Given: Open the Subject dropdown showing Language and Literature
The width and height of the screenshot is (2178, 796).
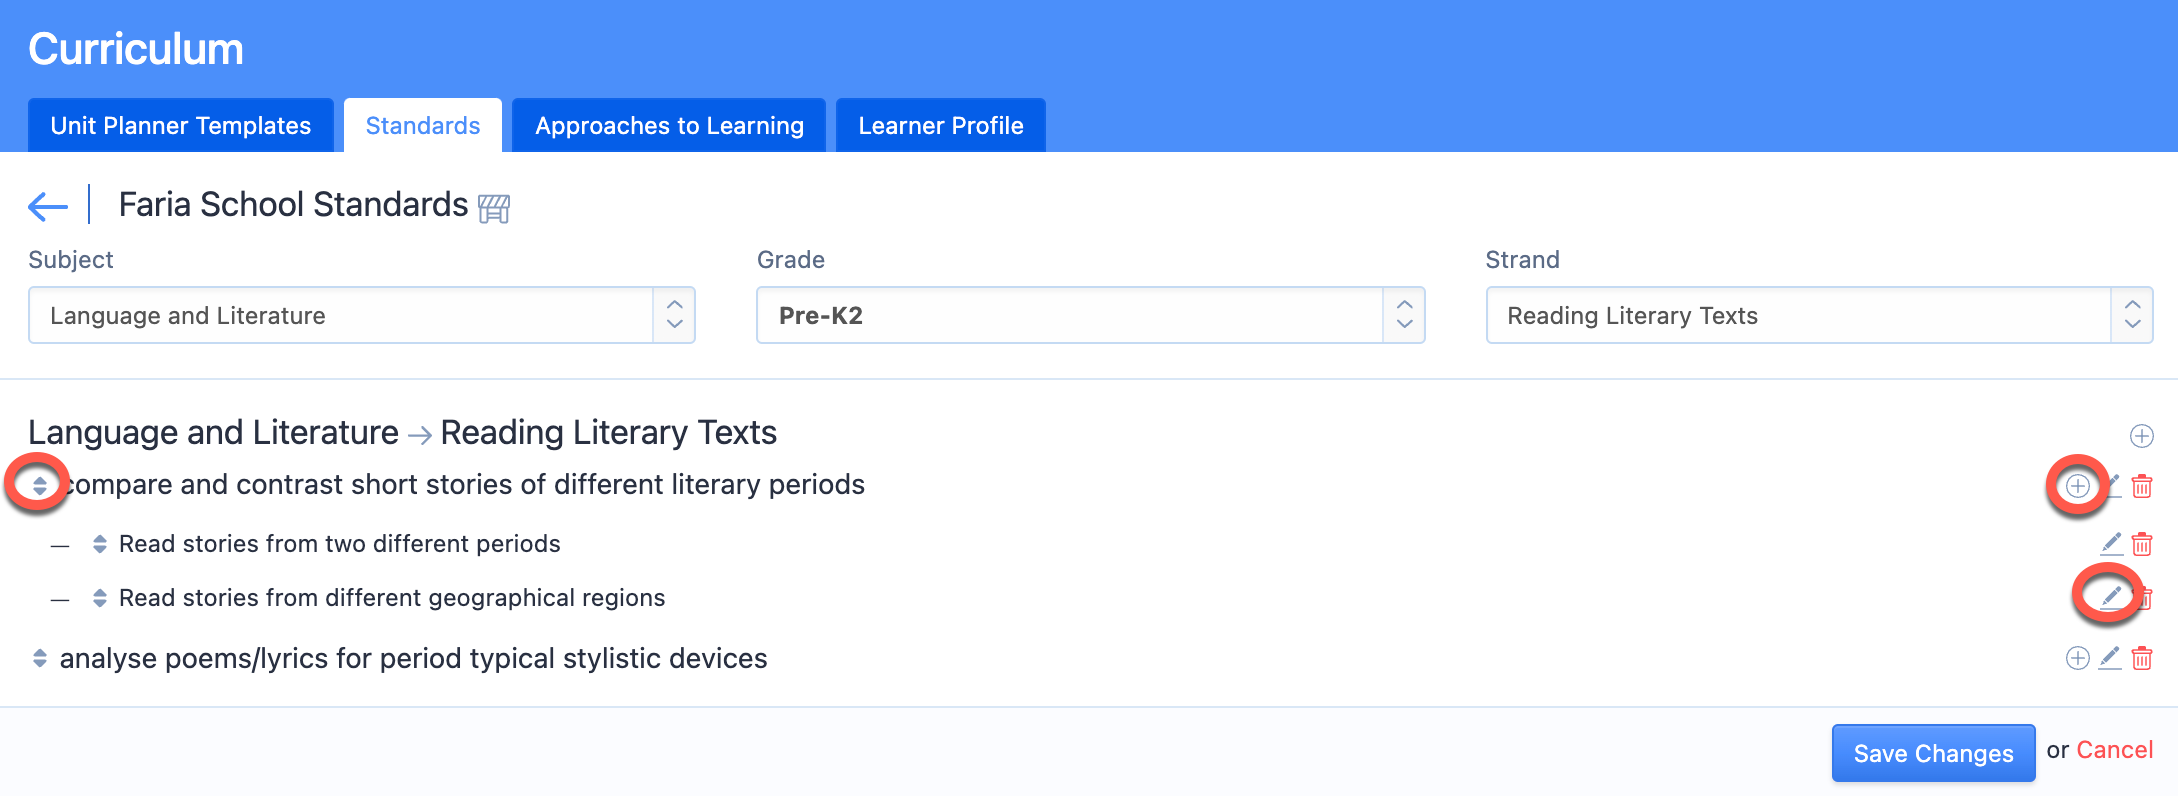Looking at the screenshot, I should [x=362, y=315].
